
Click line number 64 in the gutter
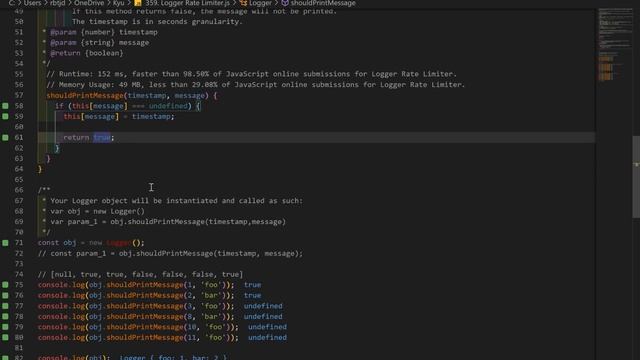[x=19, y=169]
